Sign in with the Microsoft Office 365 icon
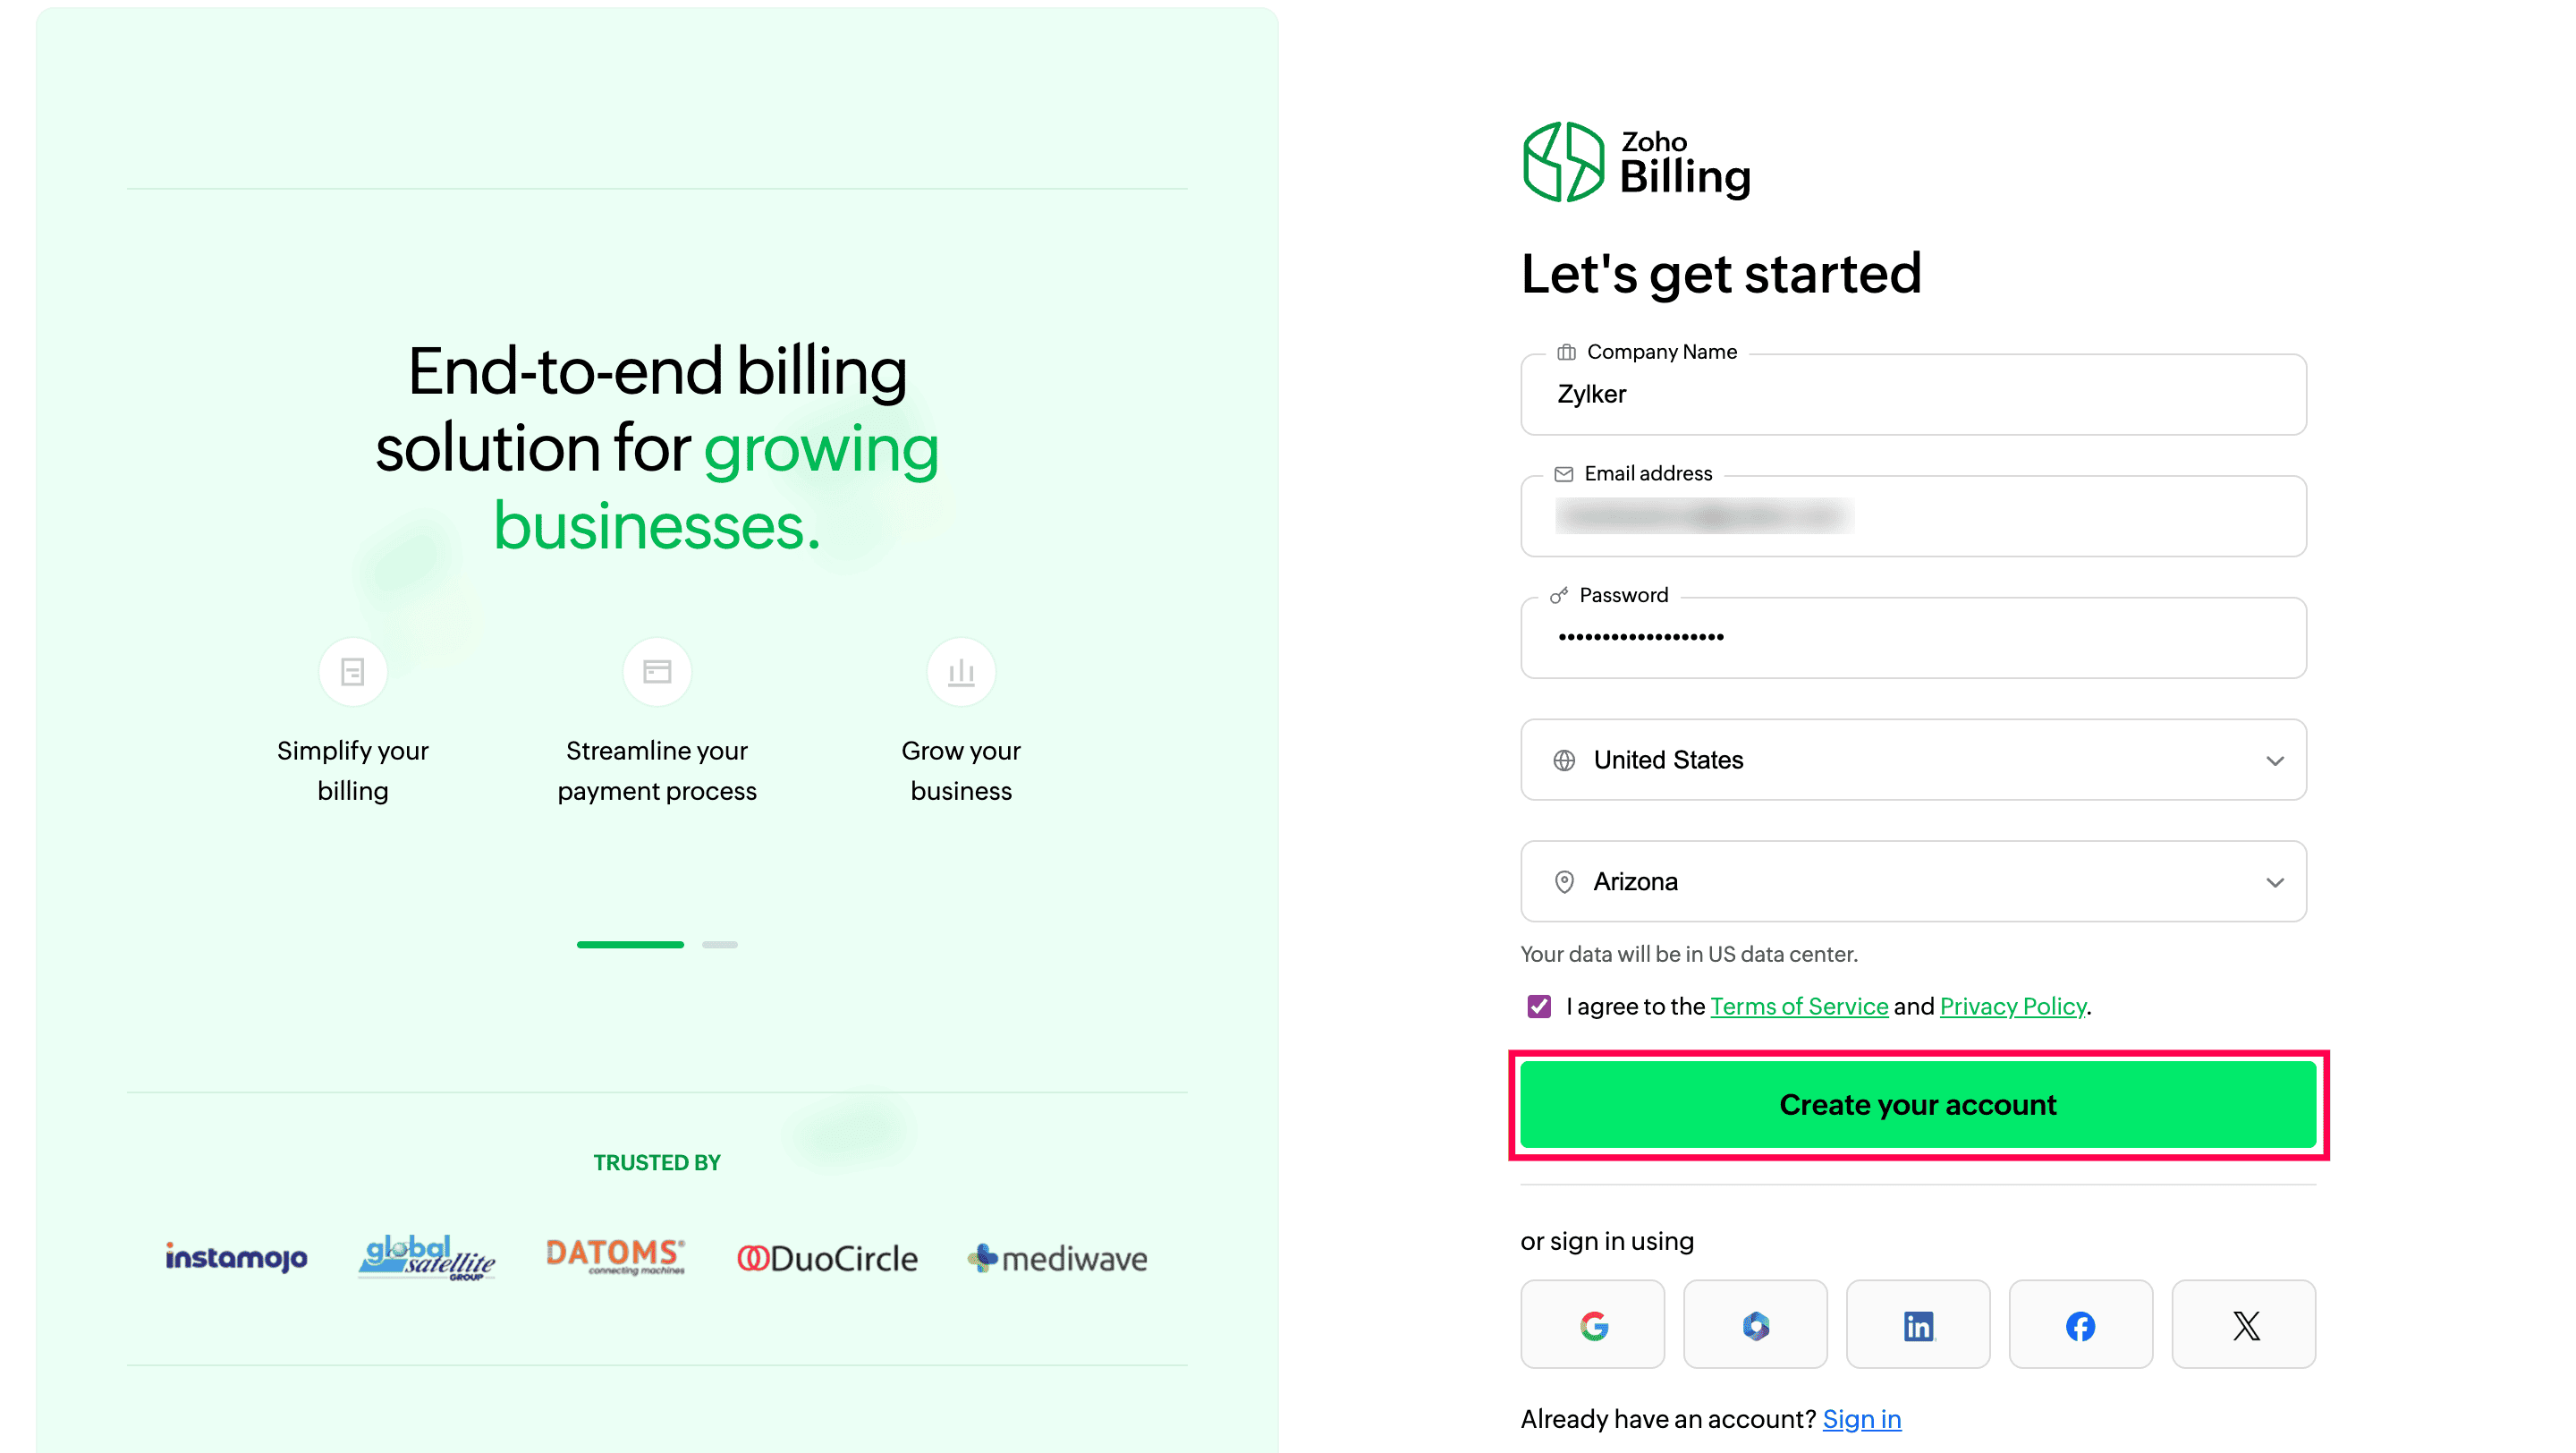 pos(1755,1325)
